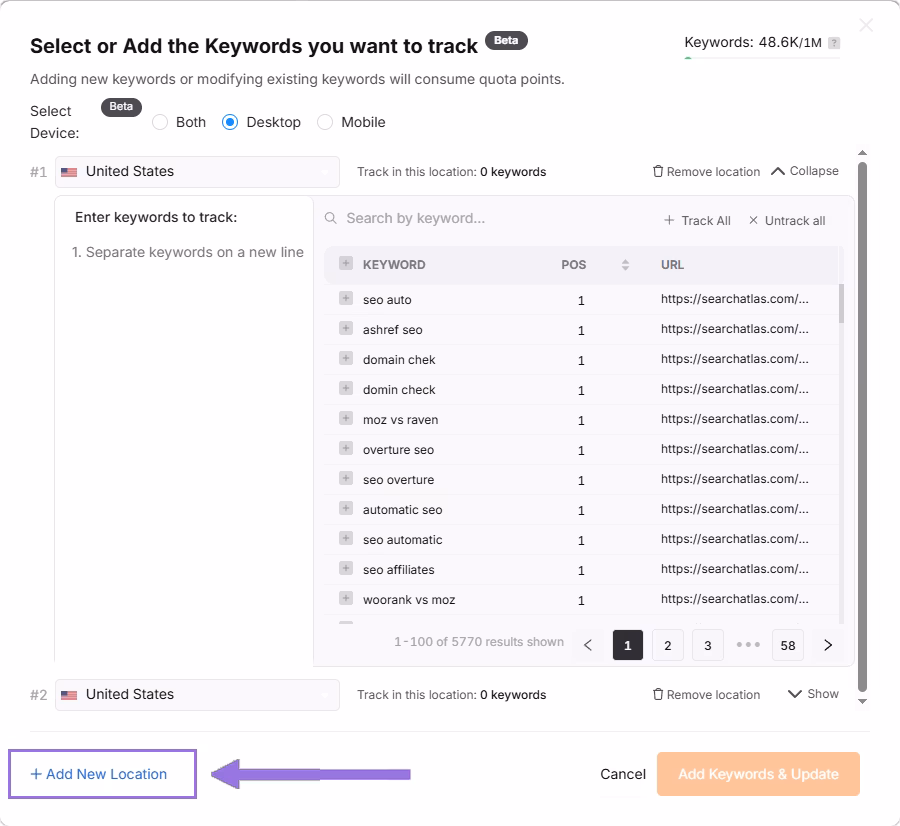Click the plus icon in KEYWORD header

[x=346, y=264]
